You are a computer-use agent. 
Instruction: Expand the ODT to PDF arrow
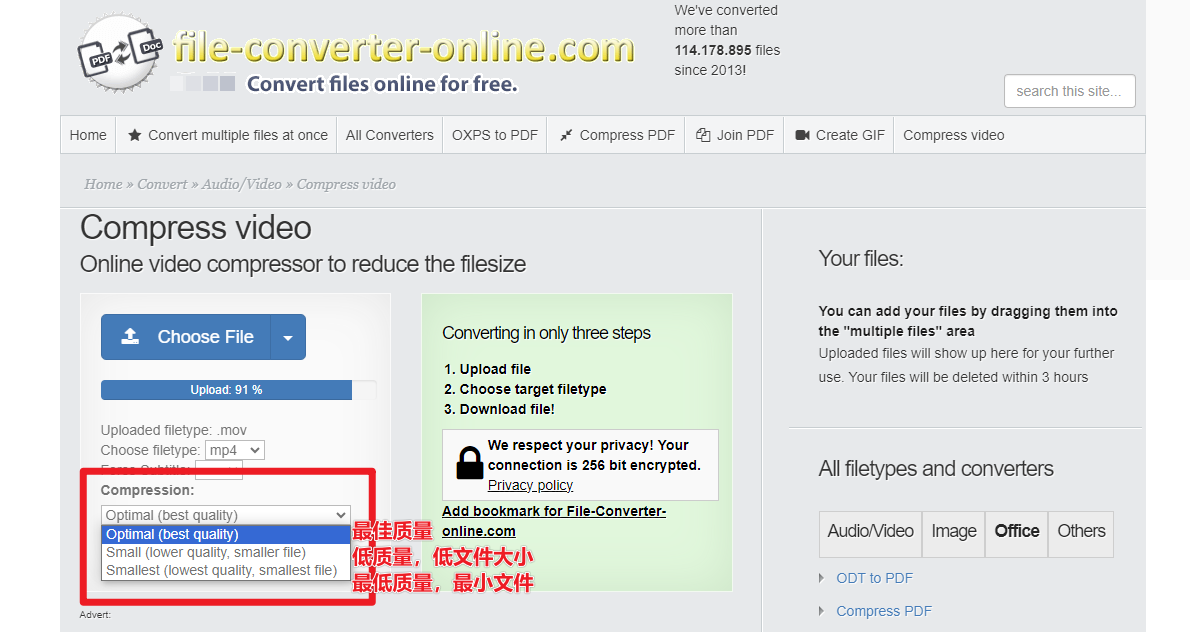[821, 578]
